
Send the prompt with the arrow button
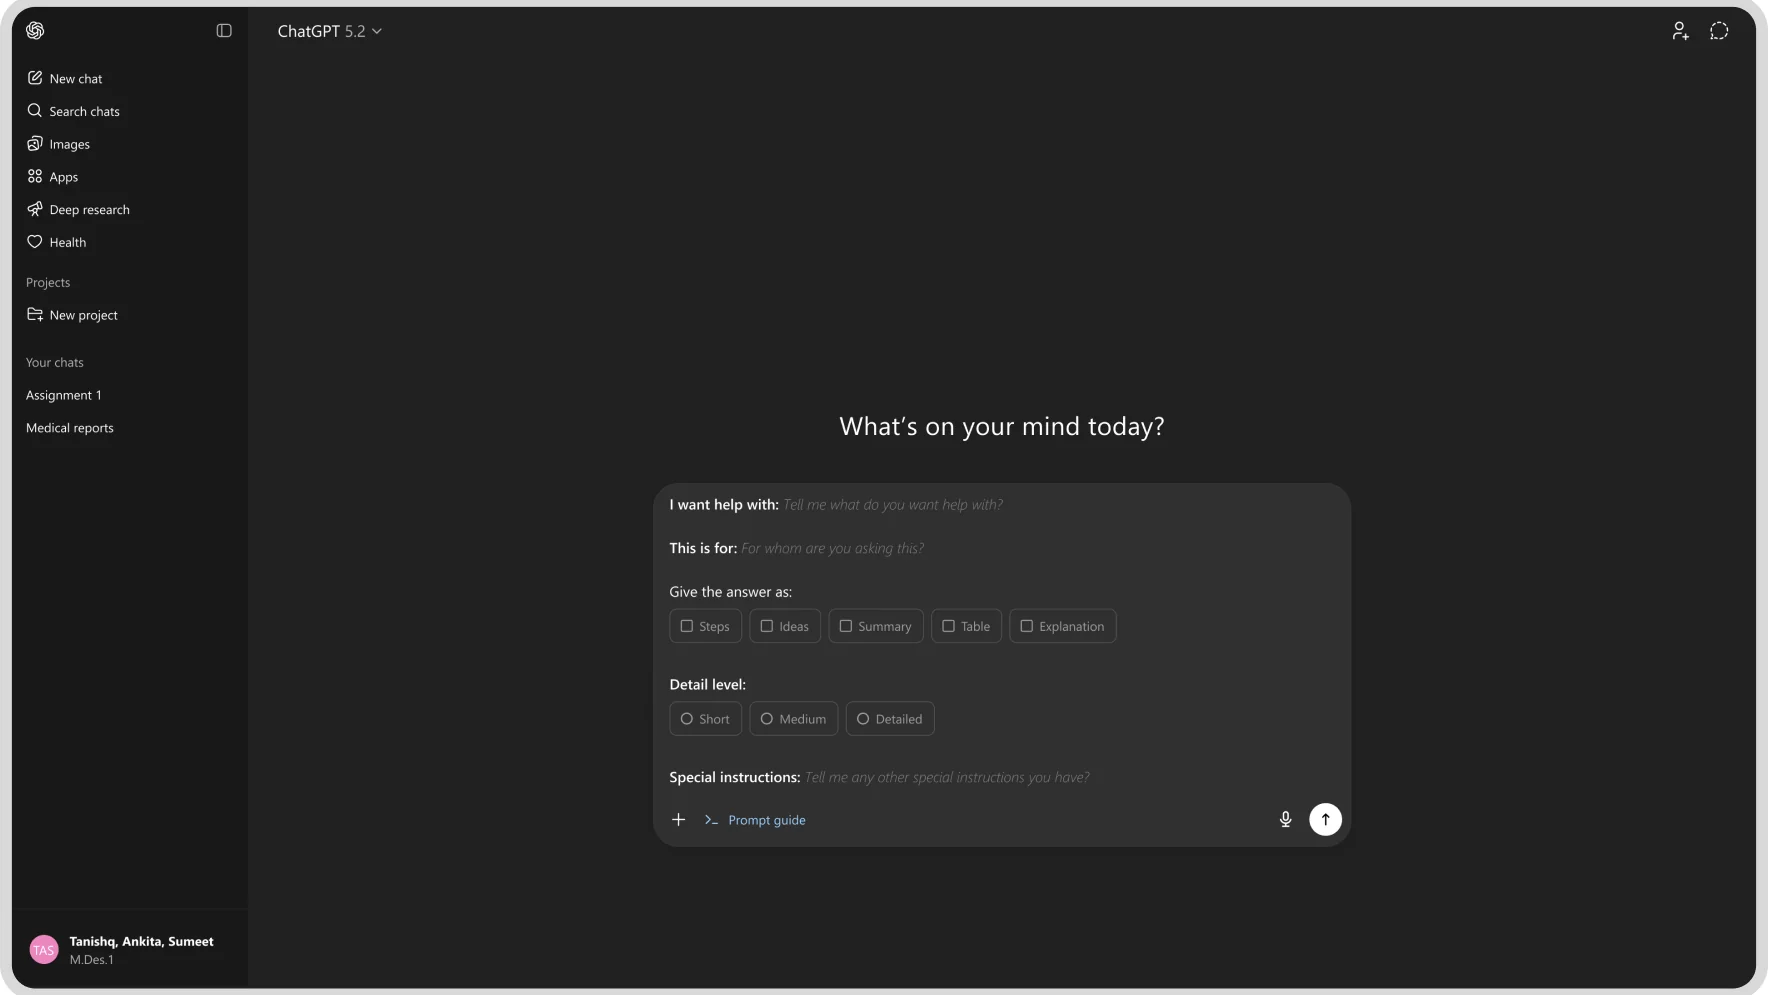pos(1325,820)
